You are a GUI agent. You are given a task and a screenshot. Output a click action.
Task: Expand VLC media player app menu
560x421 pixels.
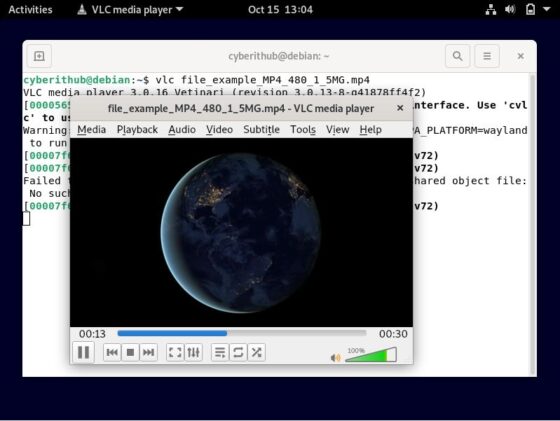click(130, 9)
